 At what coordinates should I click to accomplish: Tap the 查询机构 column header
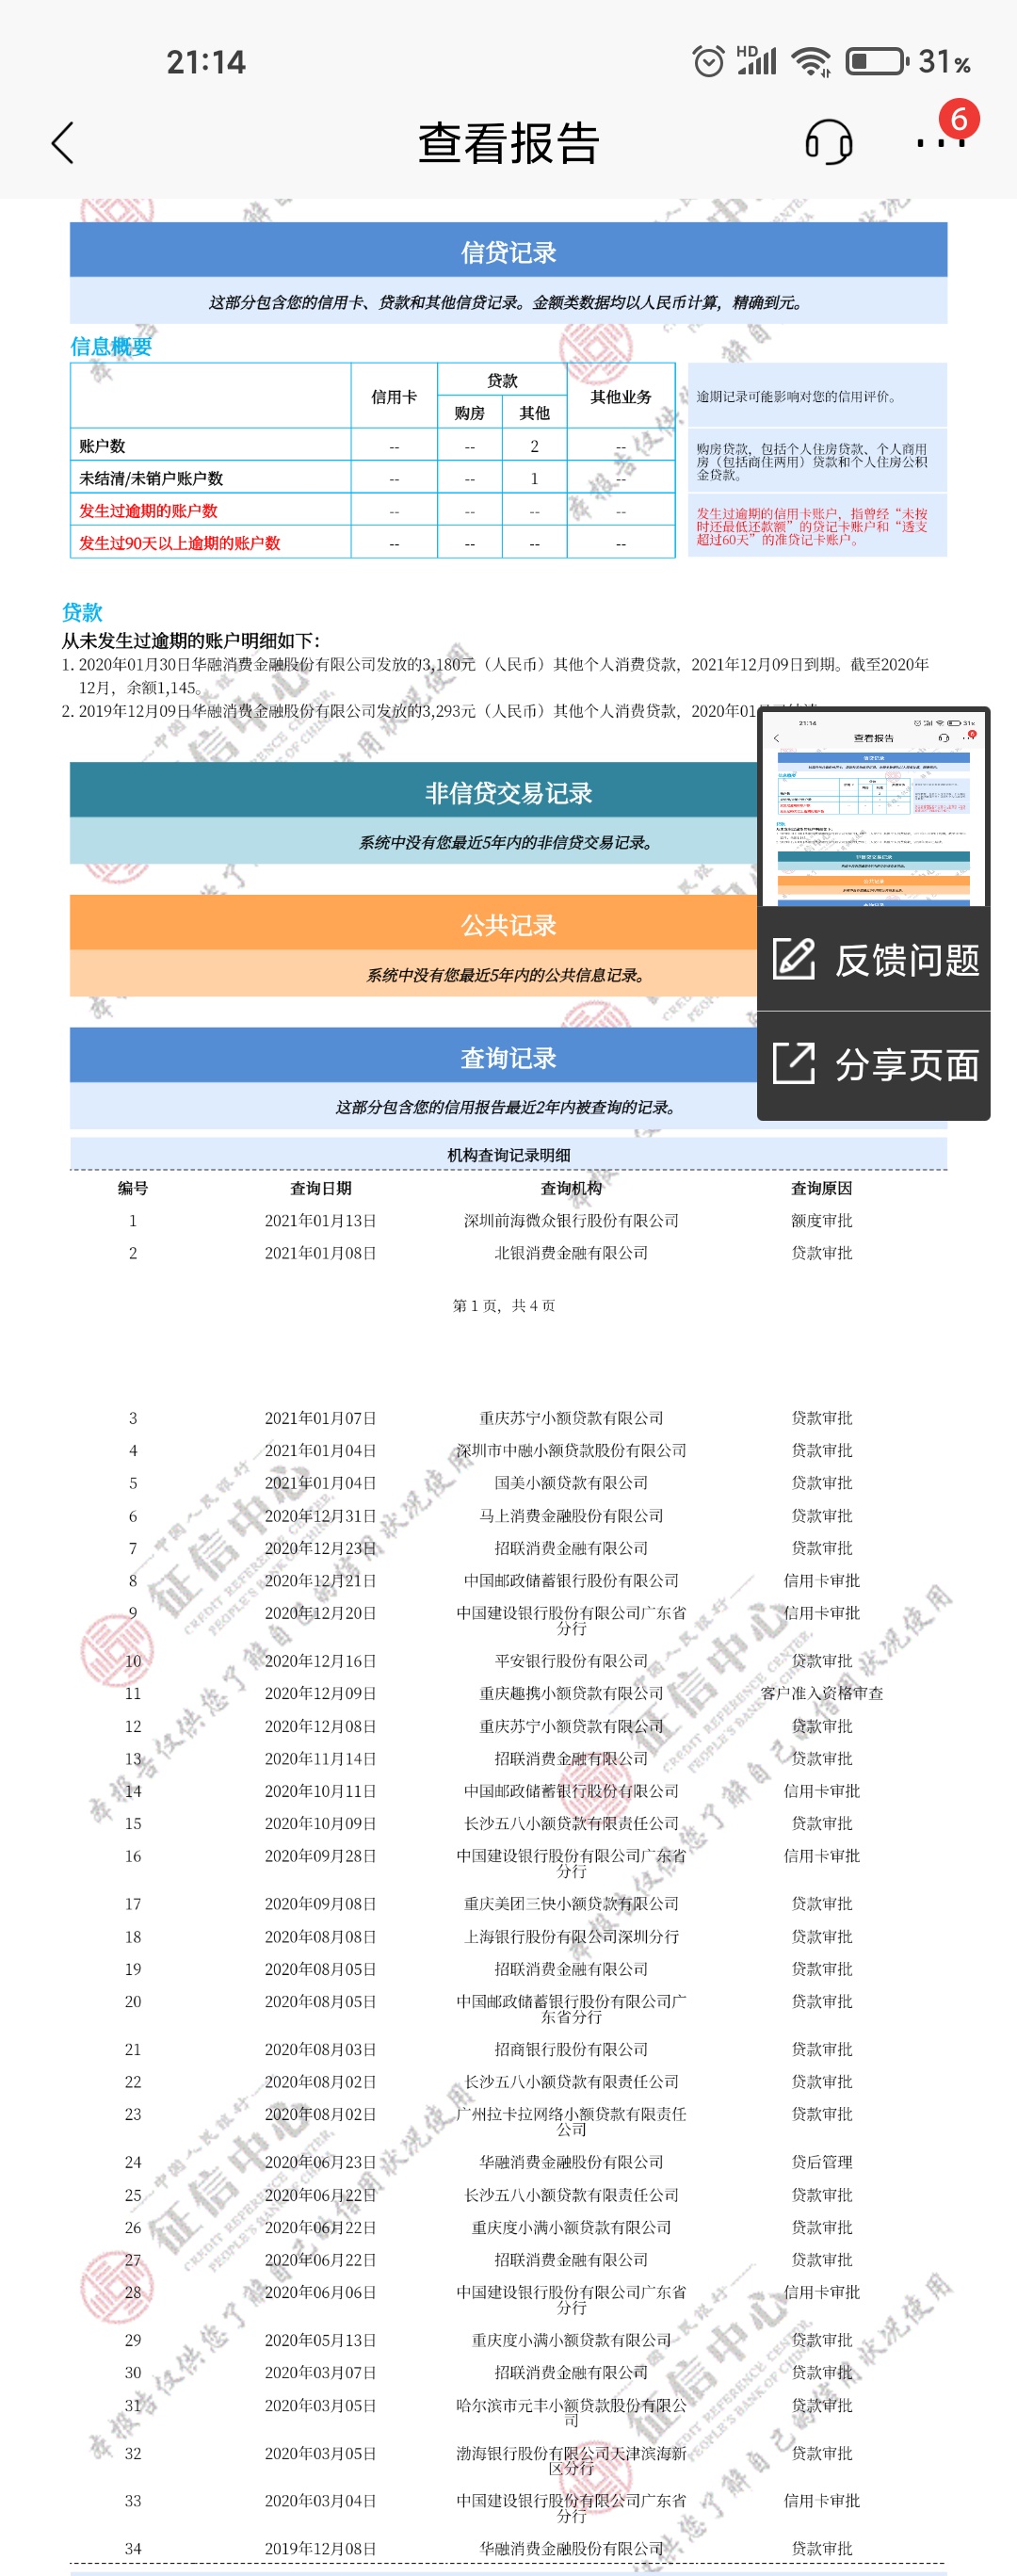(x=571, y=1188)
